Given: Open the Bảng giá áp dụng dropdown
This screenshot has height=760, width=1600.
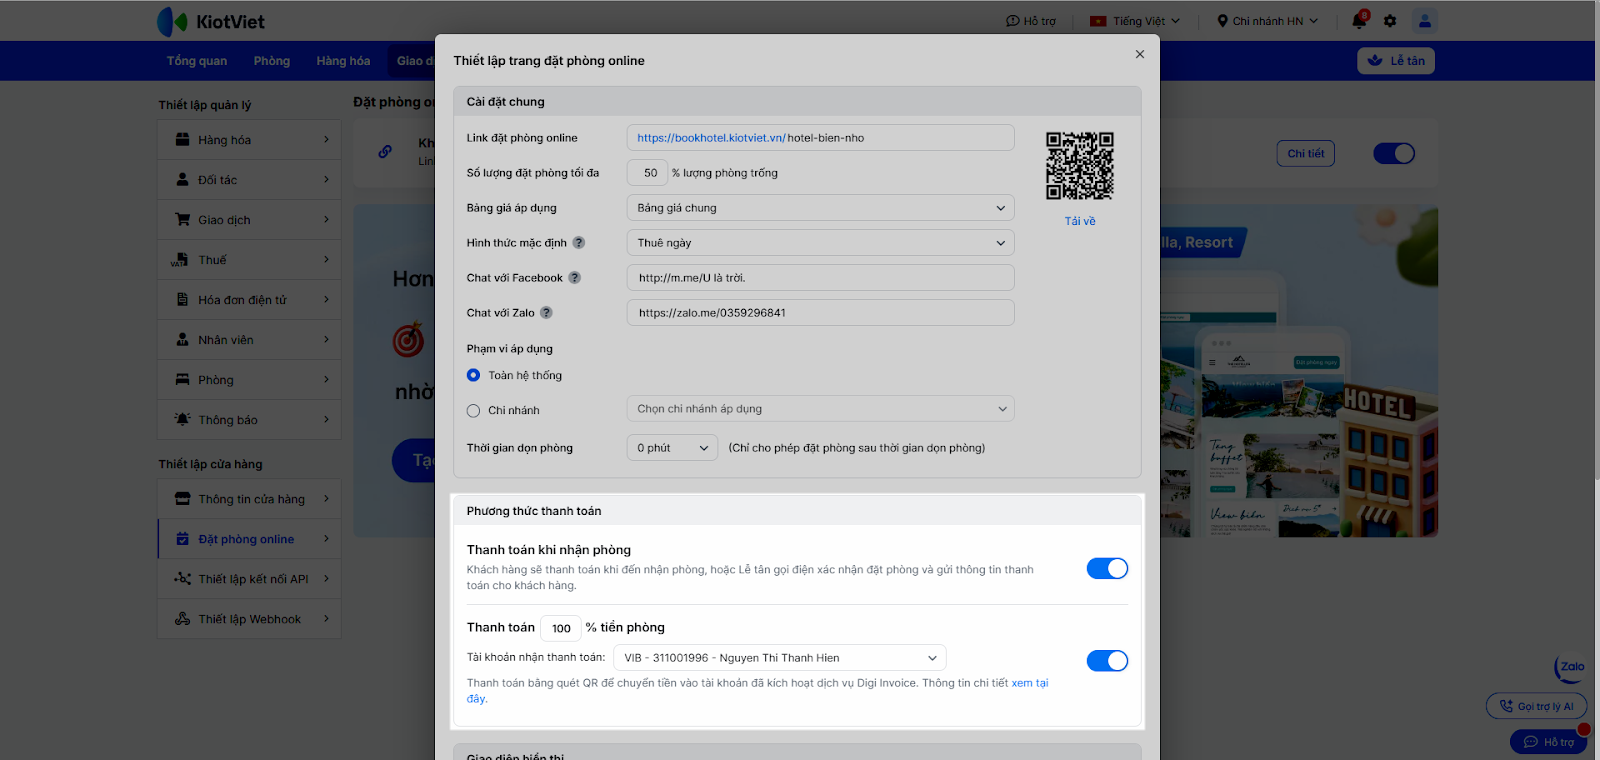Looking at the screenshot, I should tap(821, 208).
